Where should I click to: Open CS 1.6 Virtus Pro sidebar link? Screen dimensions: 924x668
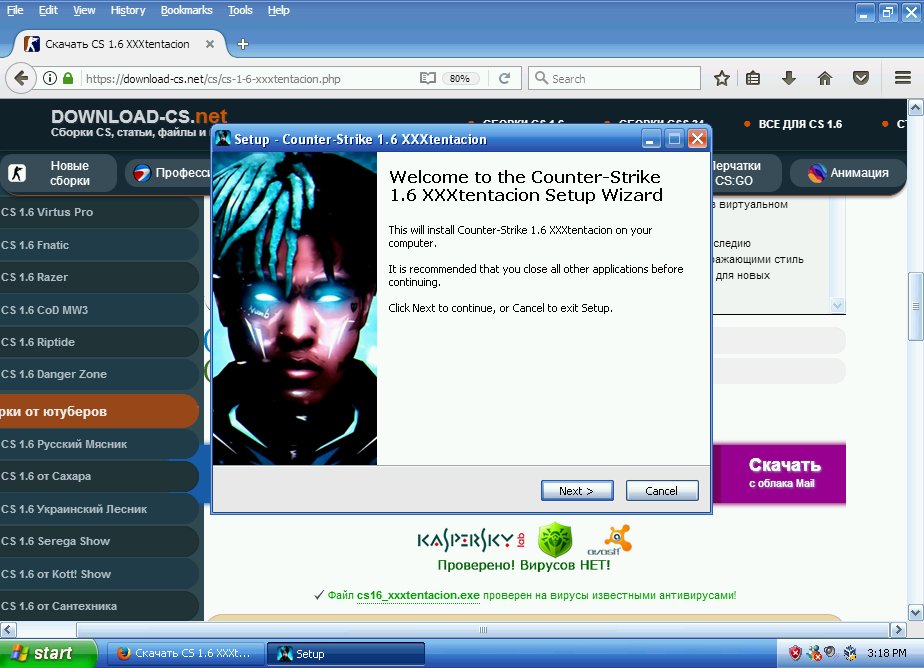point(99,212)
